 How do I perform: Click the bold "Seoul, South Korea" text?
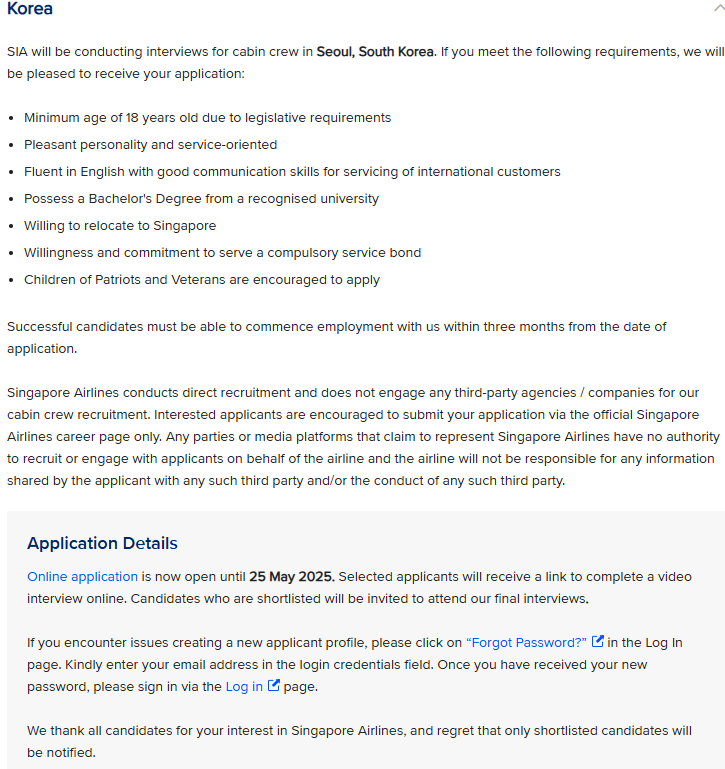pos(375,52)
